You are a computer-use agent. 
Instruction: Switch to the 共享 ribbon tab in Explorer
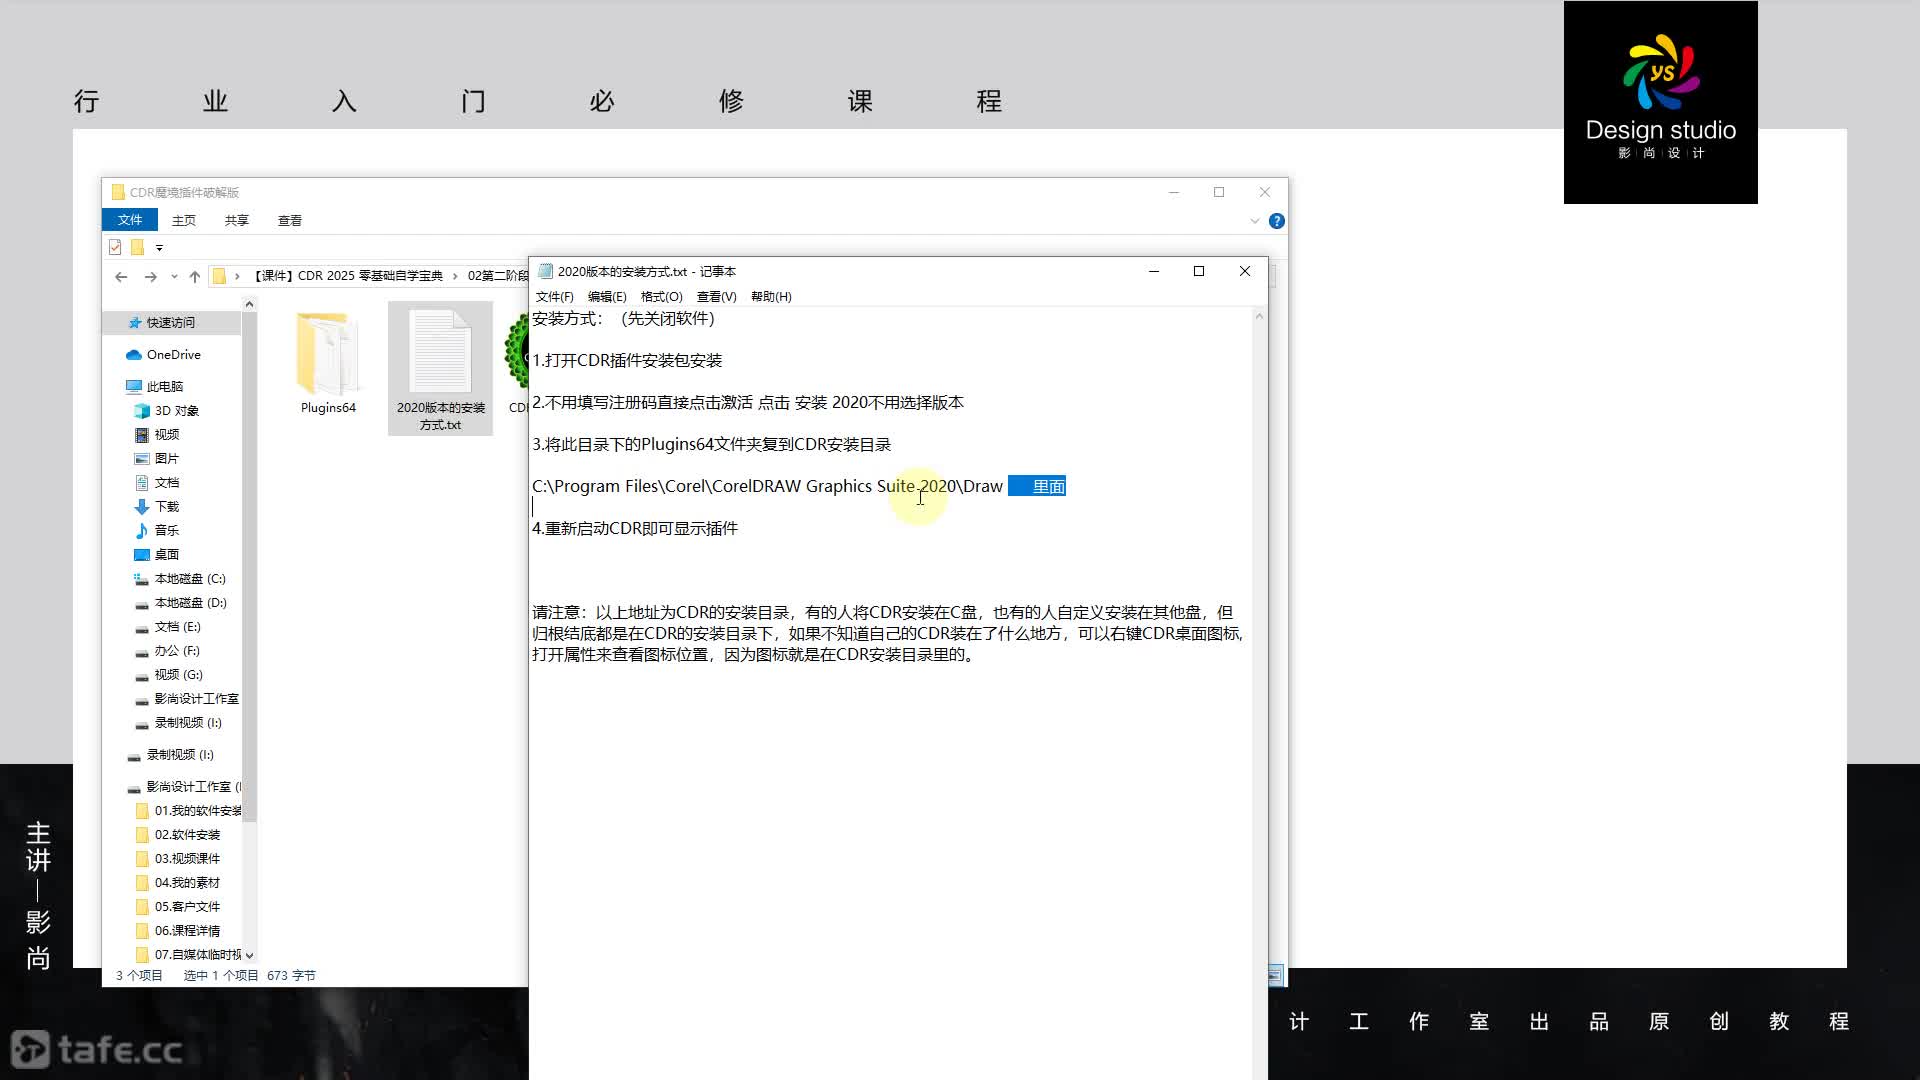(237, 221)
